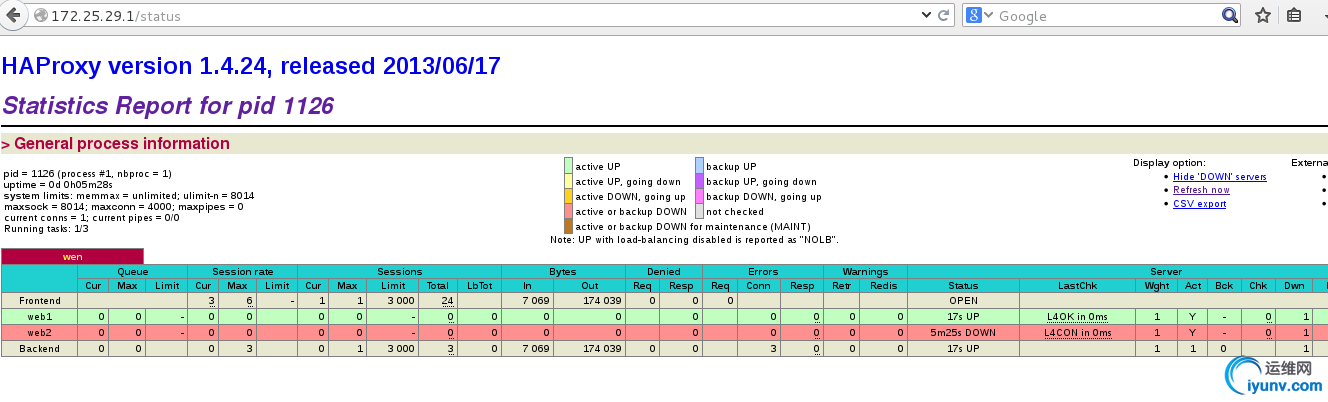Click the 'backup UP, going down' purple swatch
This screenshot has width=1328, height=402.
click(700, 181)
